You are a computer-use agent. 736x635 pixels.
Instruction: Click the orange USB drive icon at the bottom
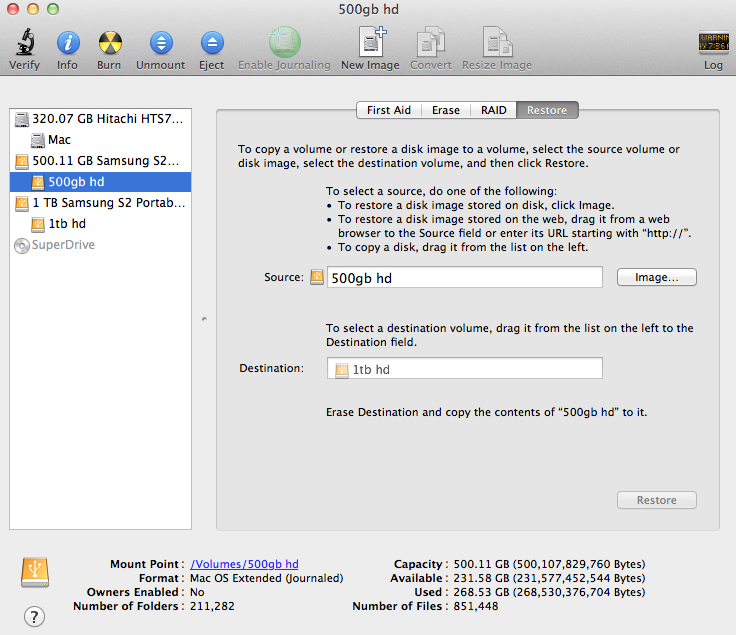(x=35, y=572)
